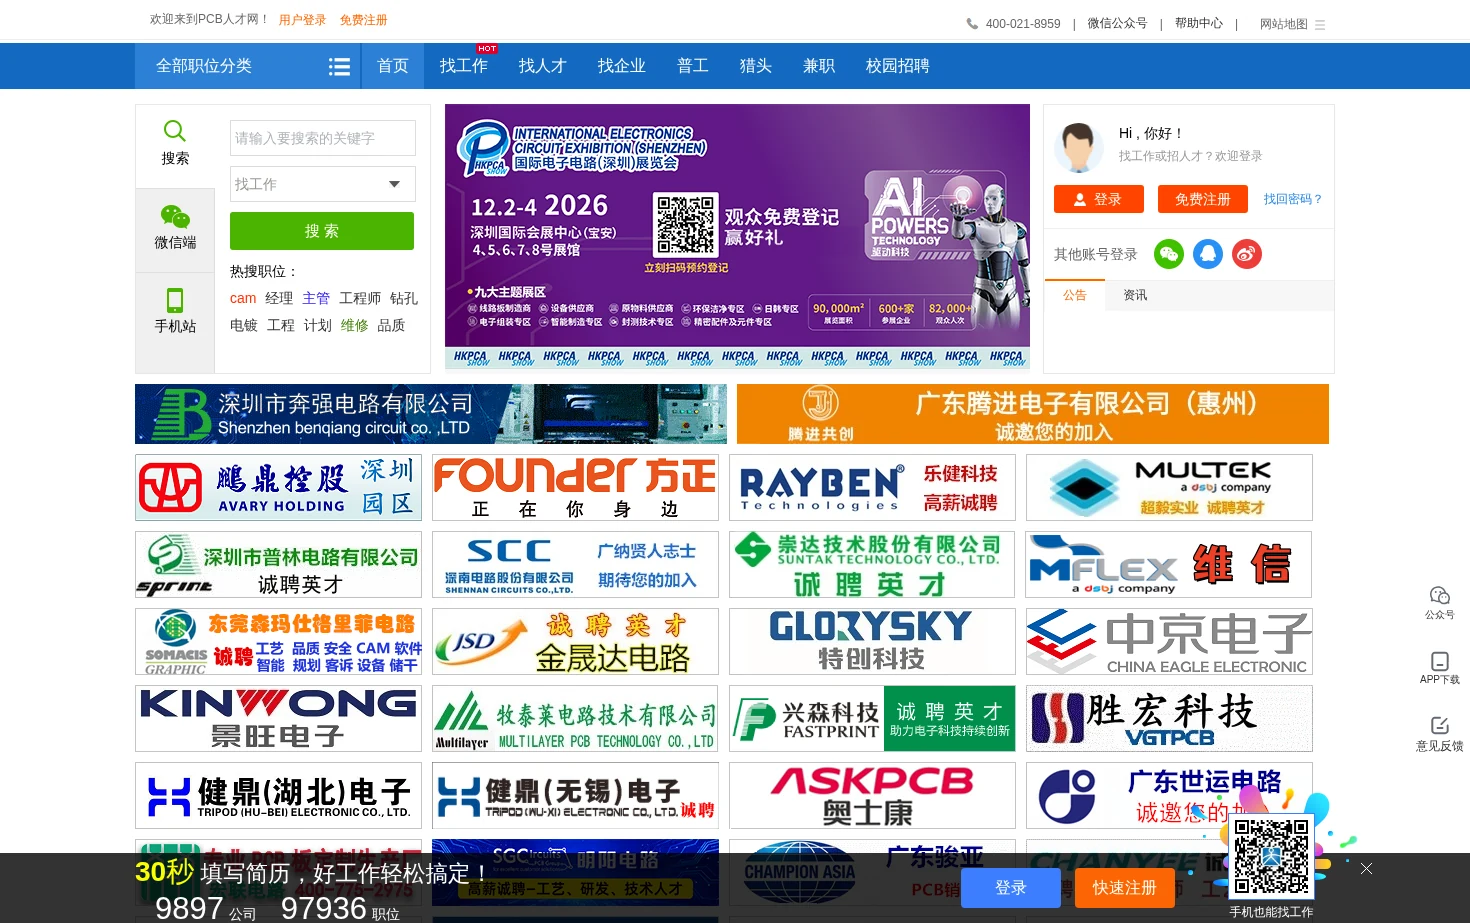Image resolution: width=1470 pixels, height=923 pixels.
Task: Click 微信公众号 link in header
Action: pyautogui.click(x=1117, y=23)
